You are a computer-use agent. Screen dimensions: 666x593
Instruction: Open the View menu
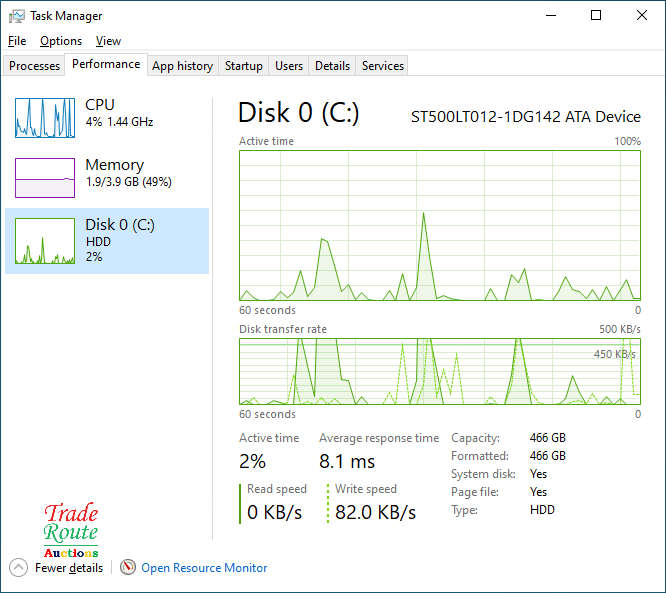coord(108,41)
